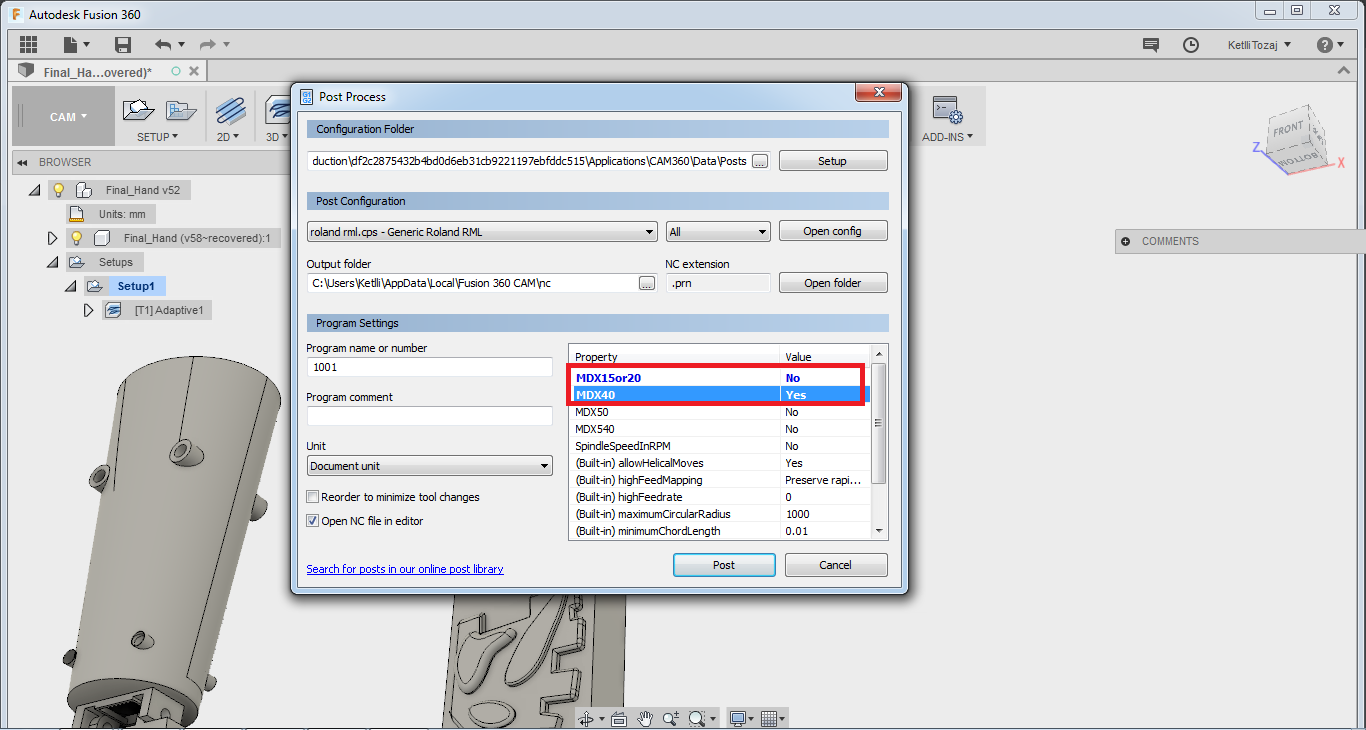Select the Pan hand tool

[645, 718]
